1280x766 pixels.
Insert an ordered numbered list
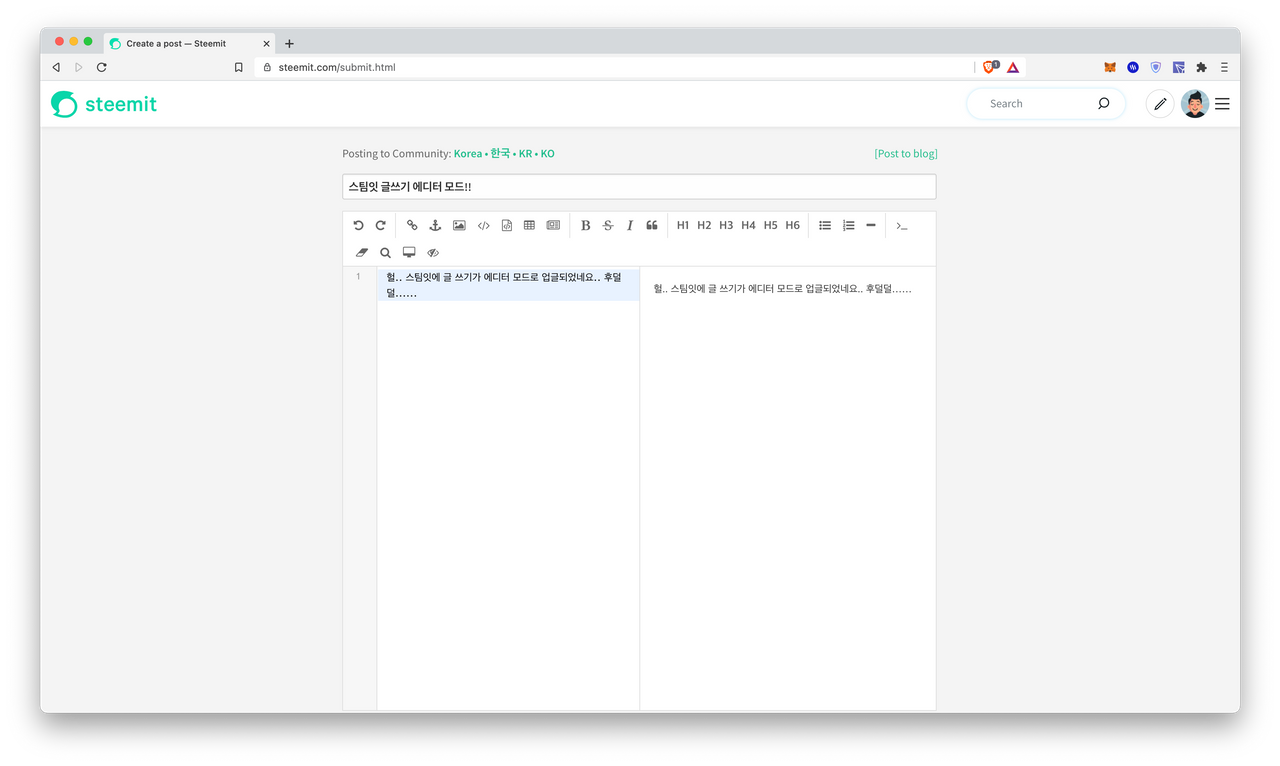point(848,226)
